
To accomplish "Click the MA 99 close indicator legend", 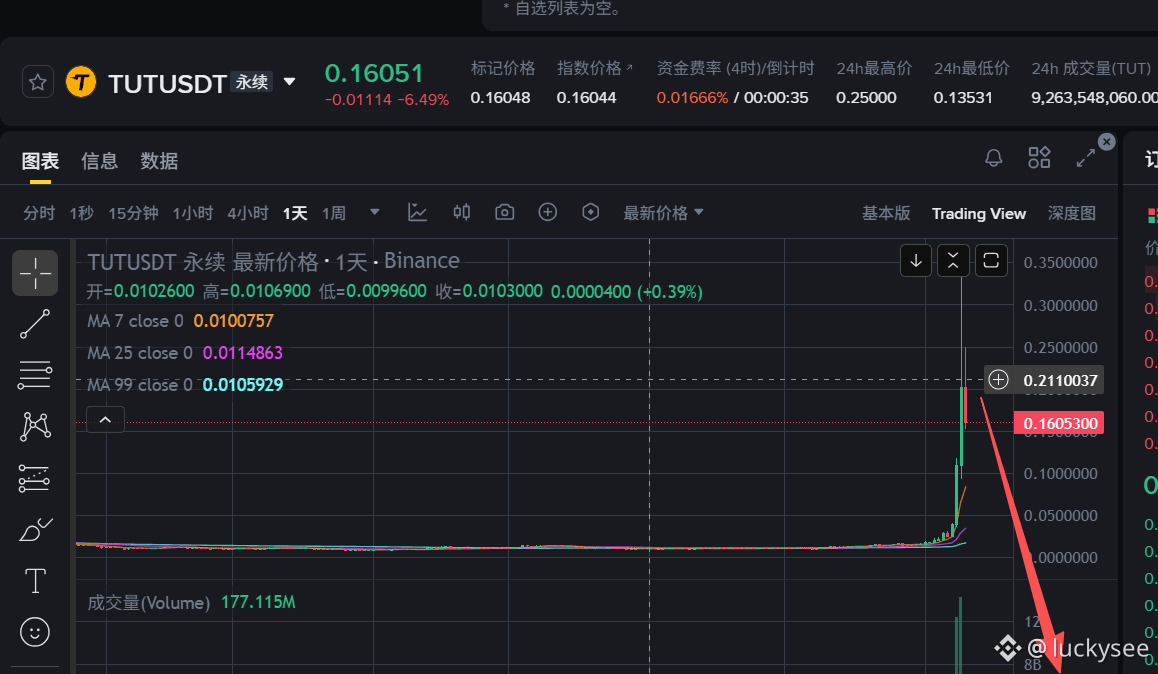I will 140,385.
